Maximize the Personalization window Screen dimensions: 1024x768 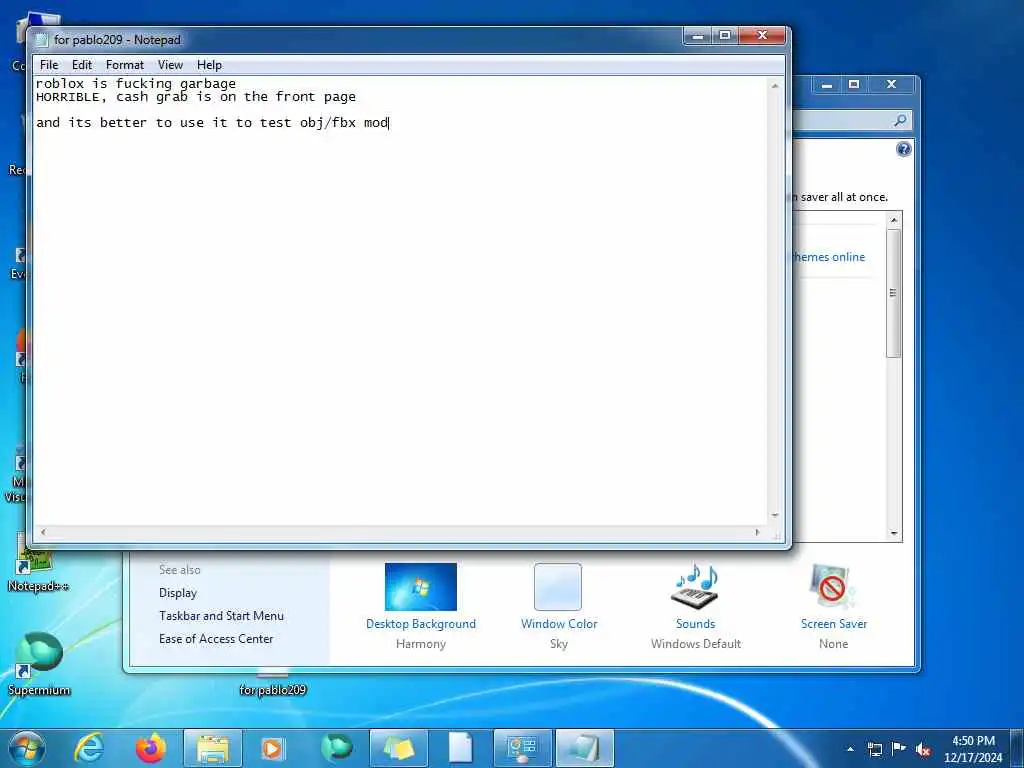click(854, 85)
